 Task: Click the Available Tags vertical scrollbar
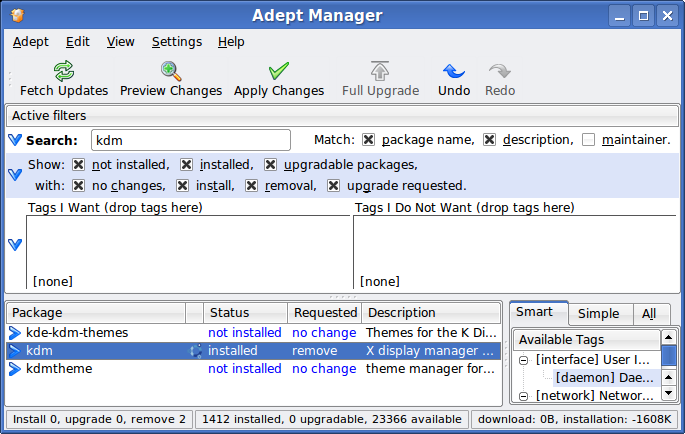pos(668,380)
